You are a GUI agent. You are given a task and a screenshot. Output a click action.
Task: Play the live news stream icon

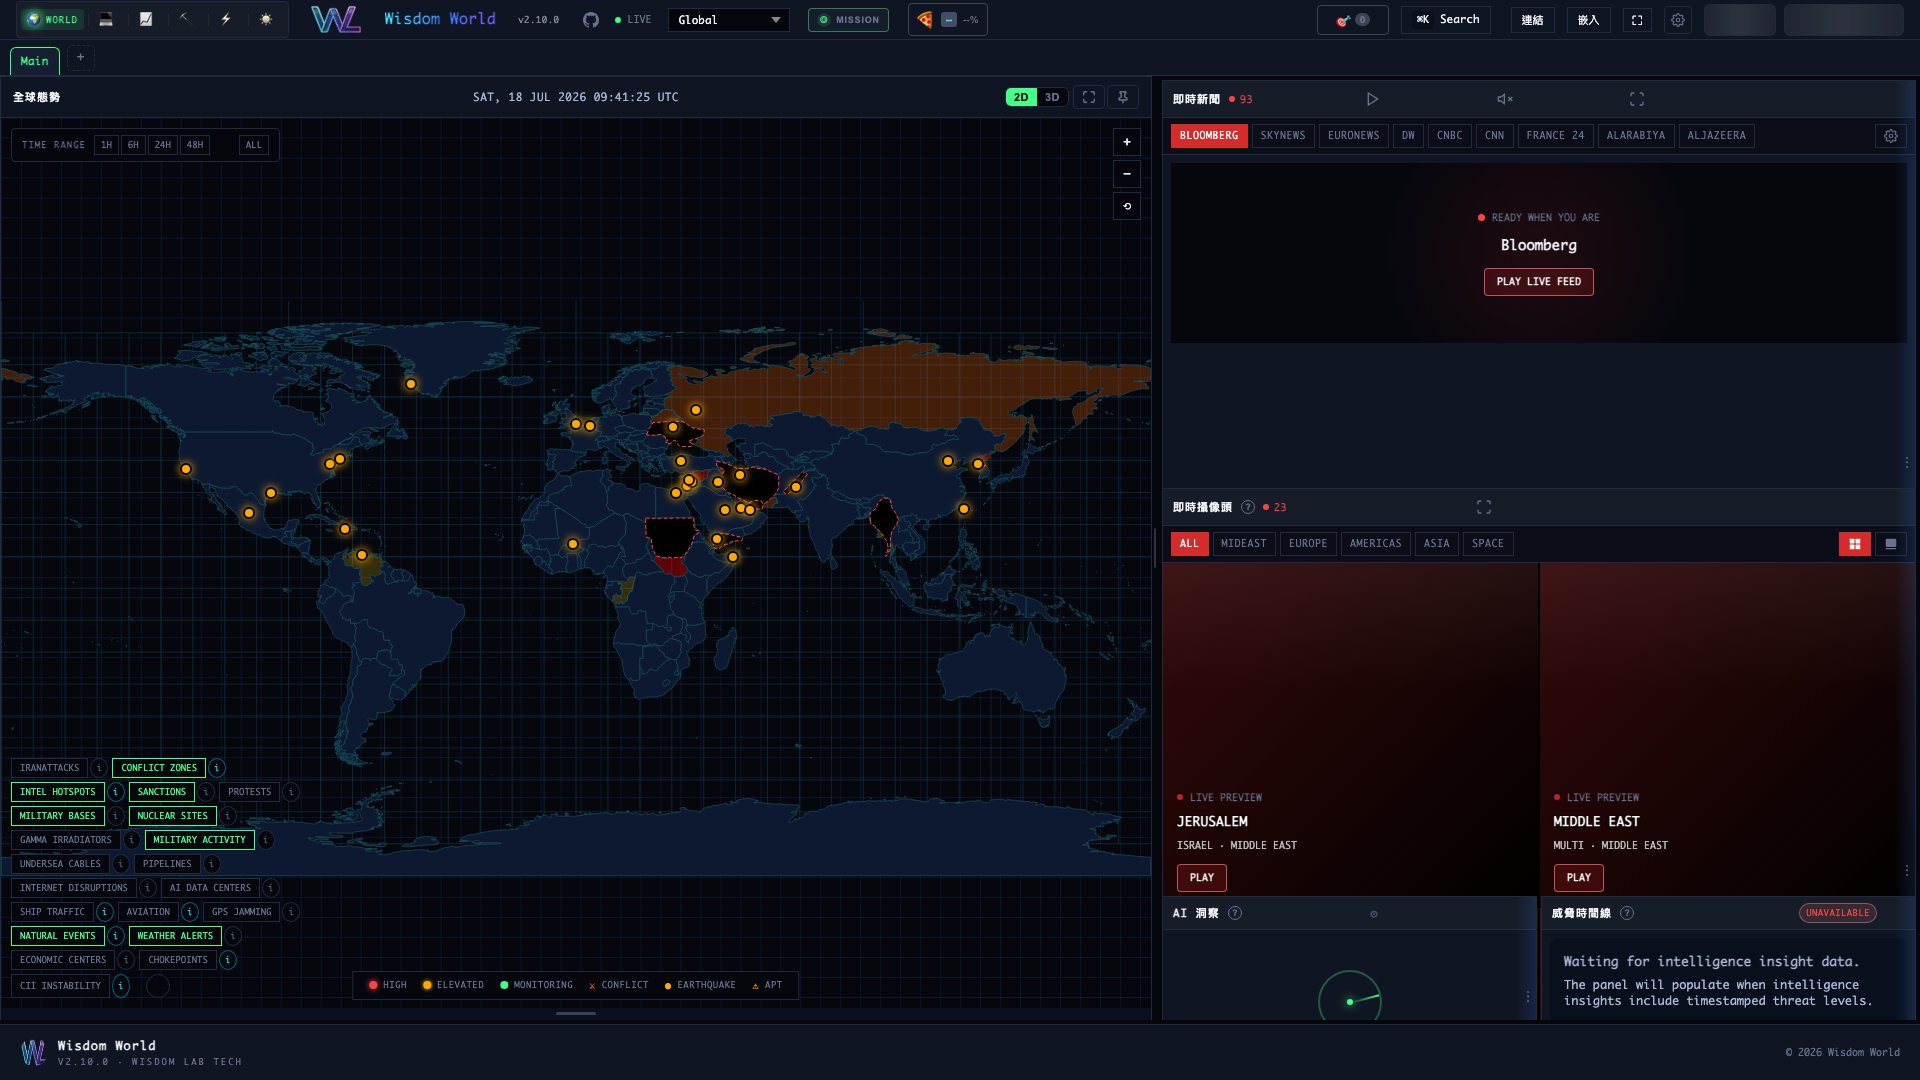tap(1373, 99)
